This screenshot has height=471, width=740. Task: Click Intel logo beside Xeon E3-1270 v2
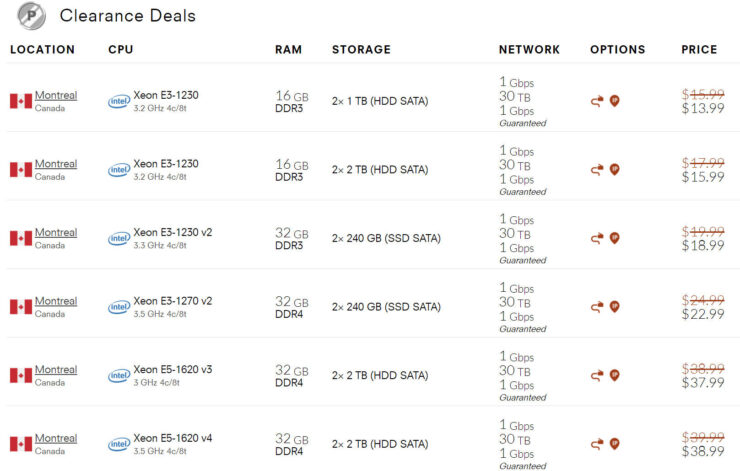pyautogui.click(x=119, y=307)
